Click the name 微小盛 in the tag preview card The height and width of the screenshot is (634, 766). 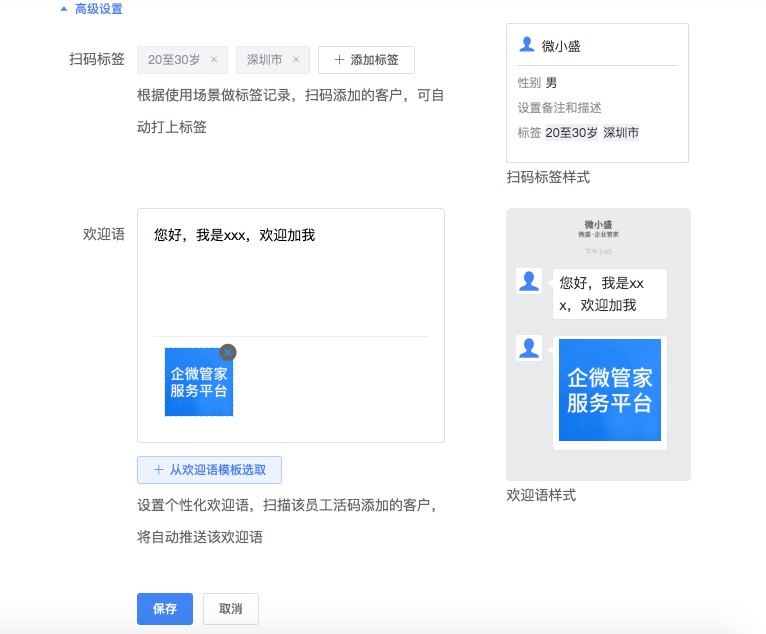(x=561, y=46)
